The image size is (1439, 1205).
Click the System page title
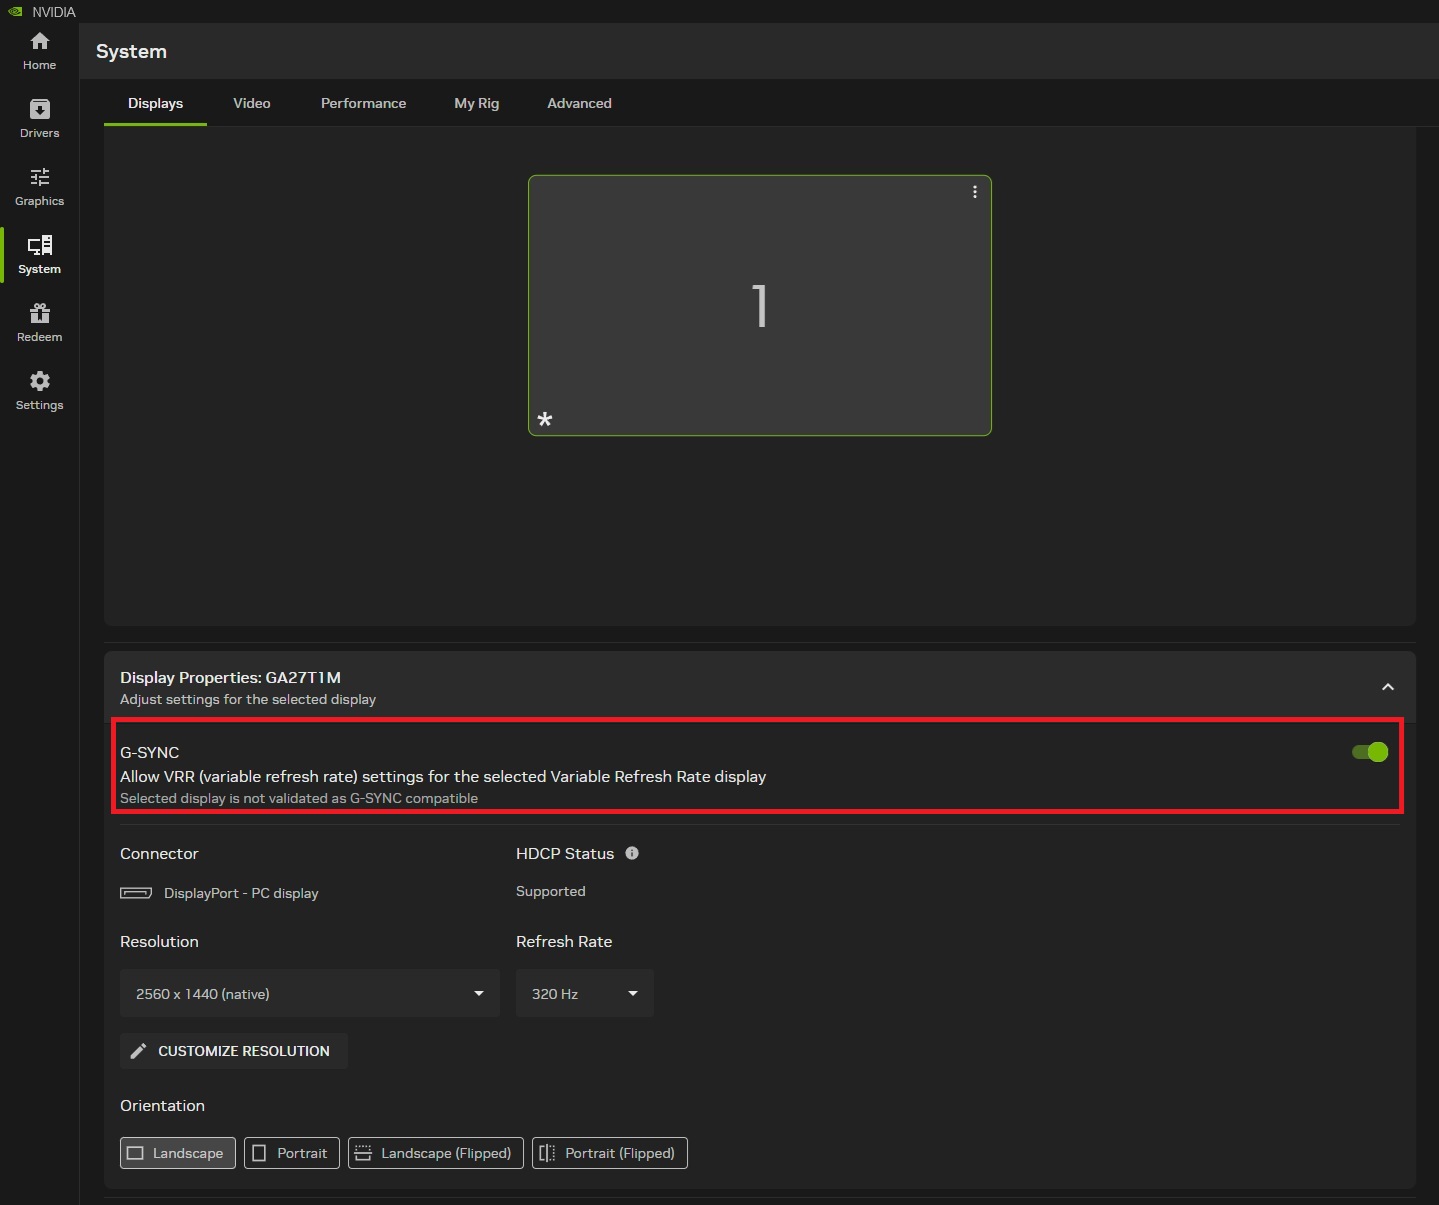(x=131, y=51)
